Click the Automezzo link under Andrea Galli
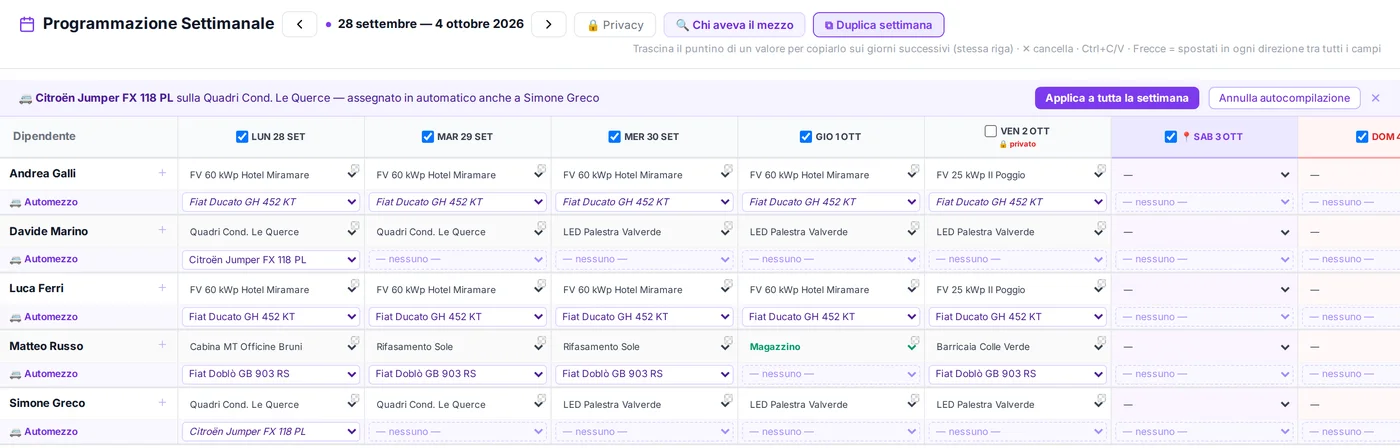 51,202
